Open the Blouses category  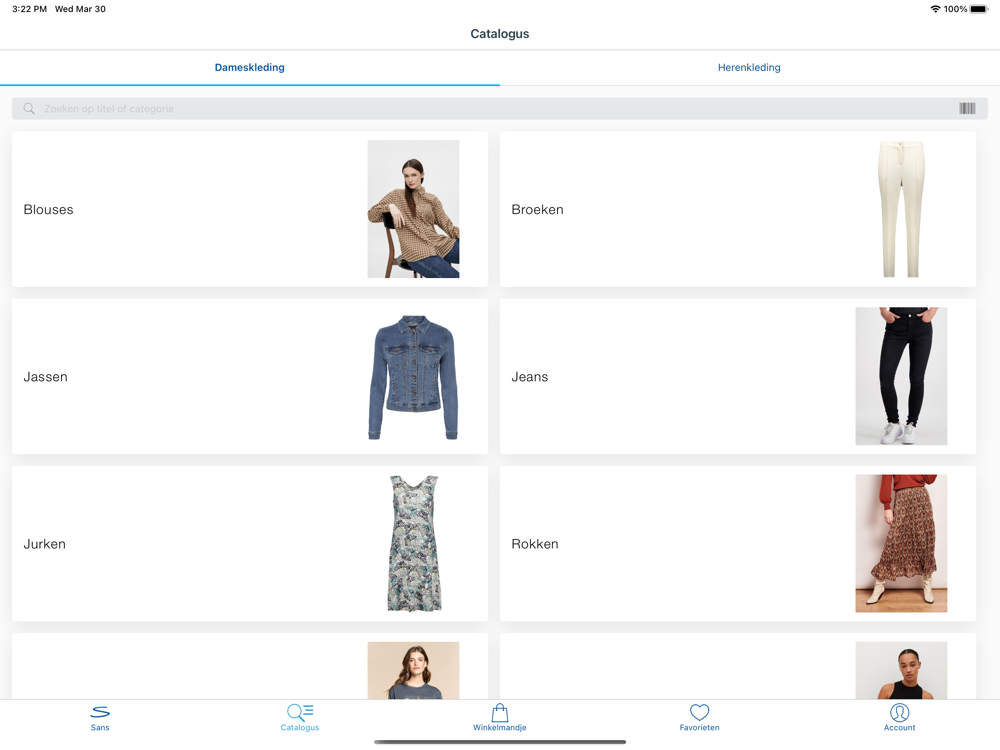(250, 209)
